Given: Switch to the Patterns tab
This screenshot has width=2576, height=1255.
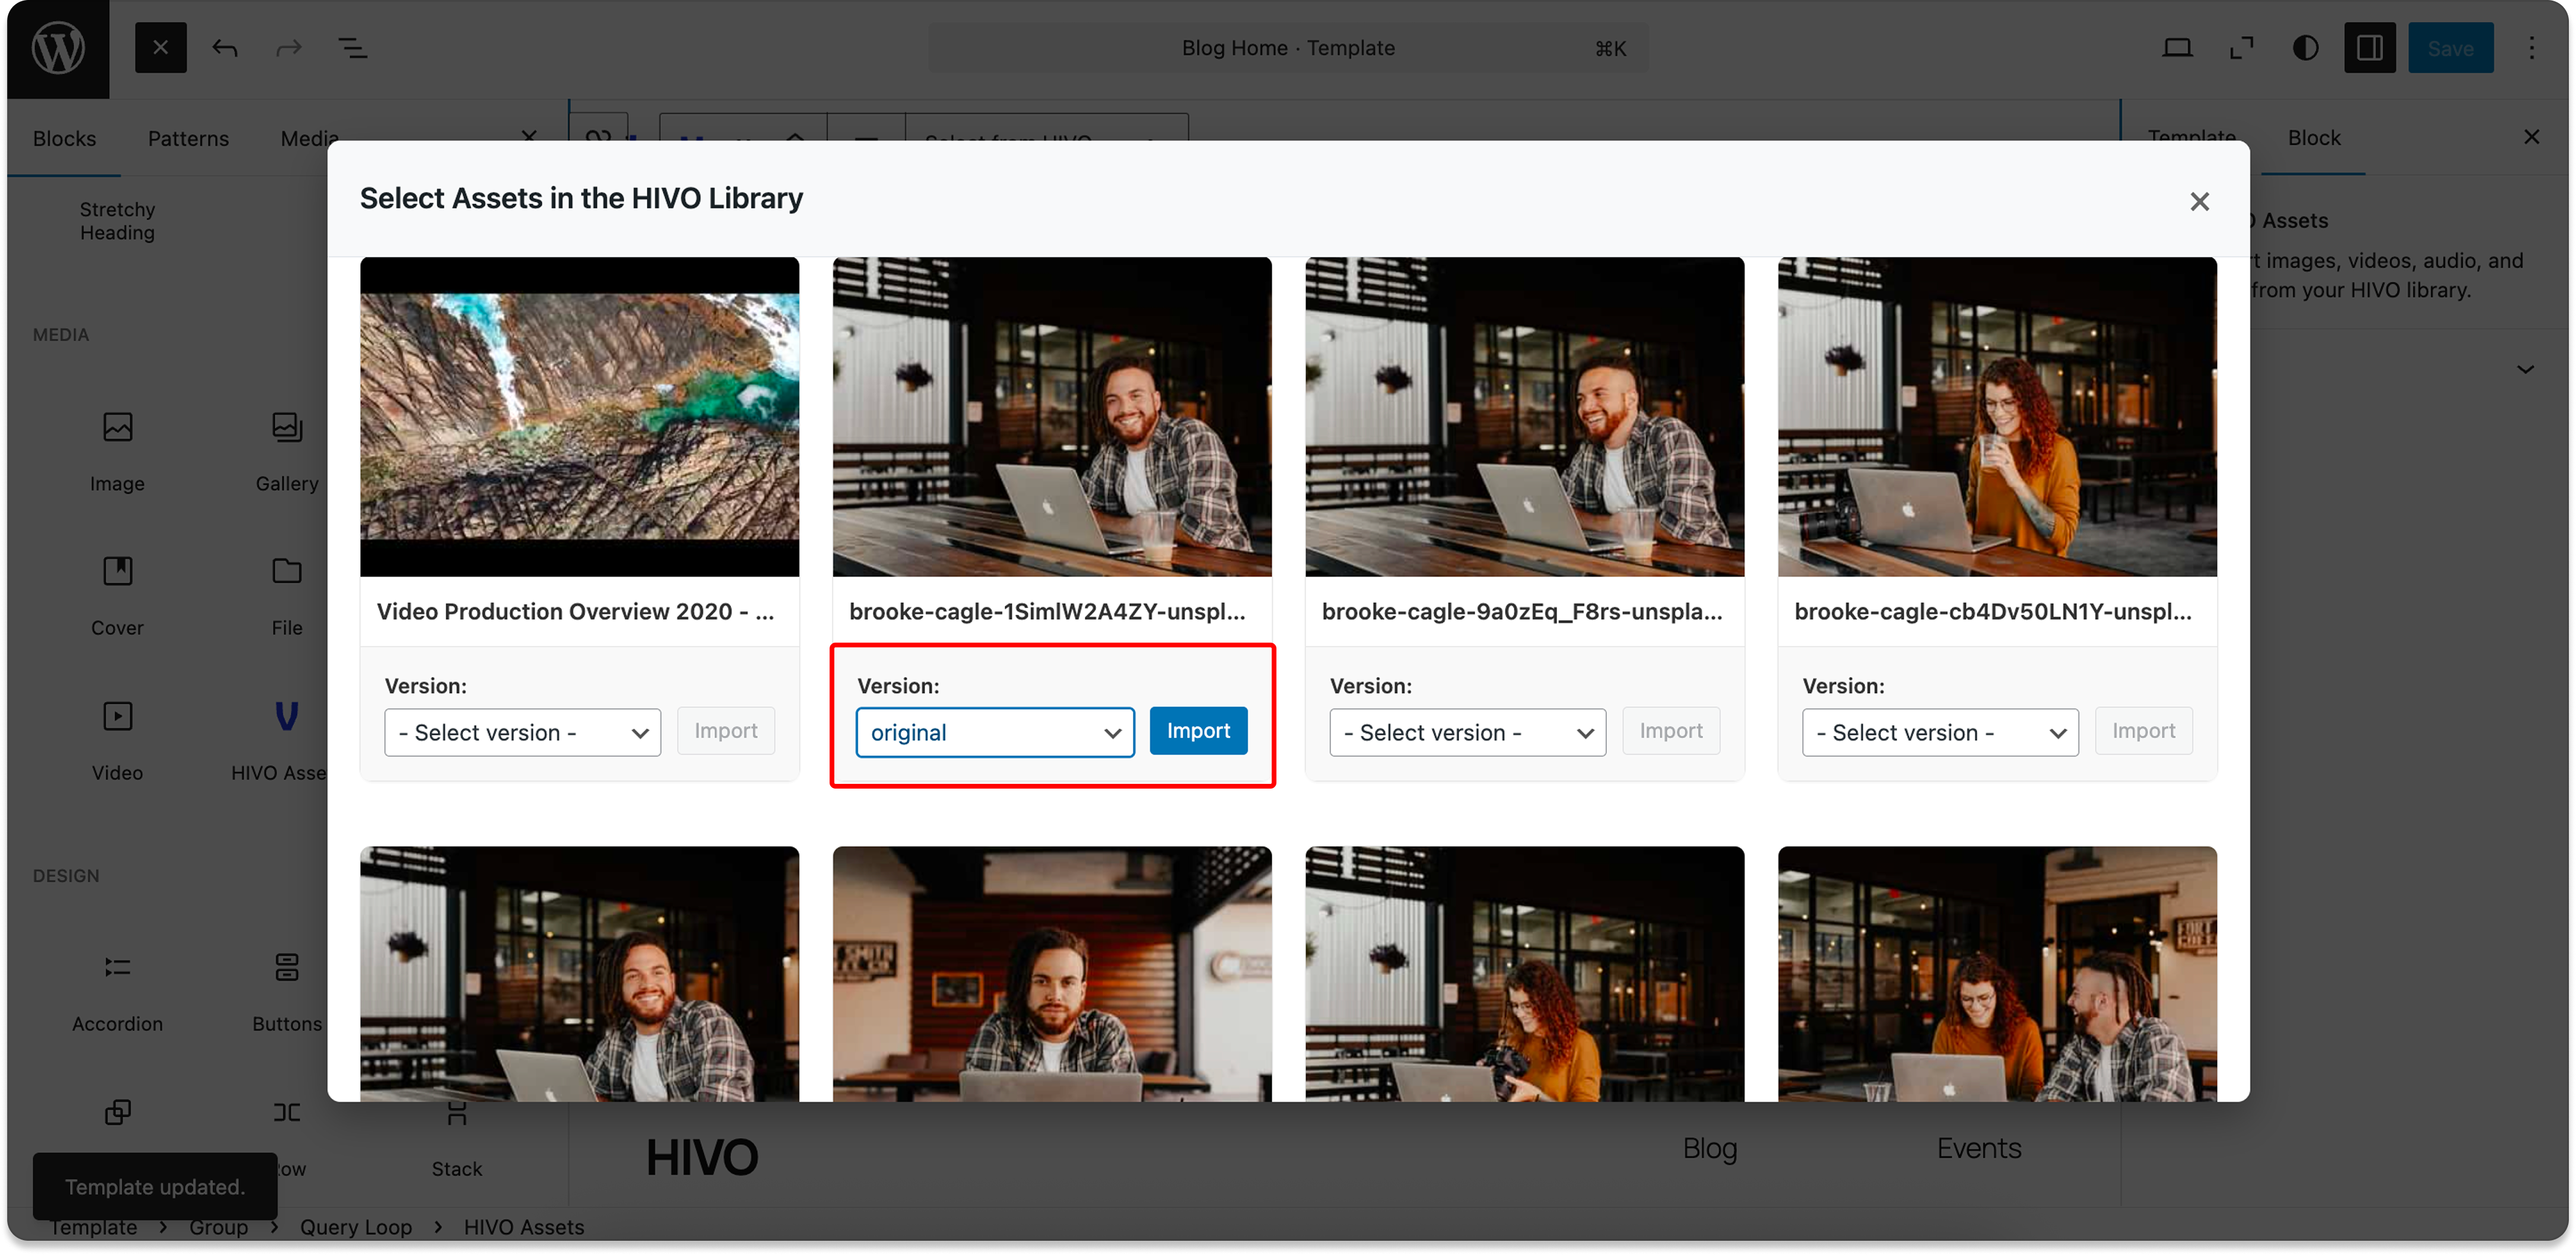Looking at the screenshot, I should point(188,139).
